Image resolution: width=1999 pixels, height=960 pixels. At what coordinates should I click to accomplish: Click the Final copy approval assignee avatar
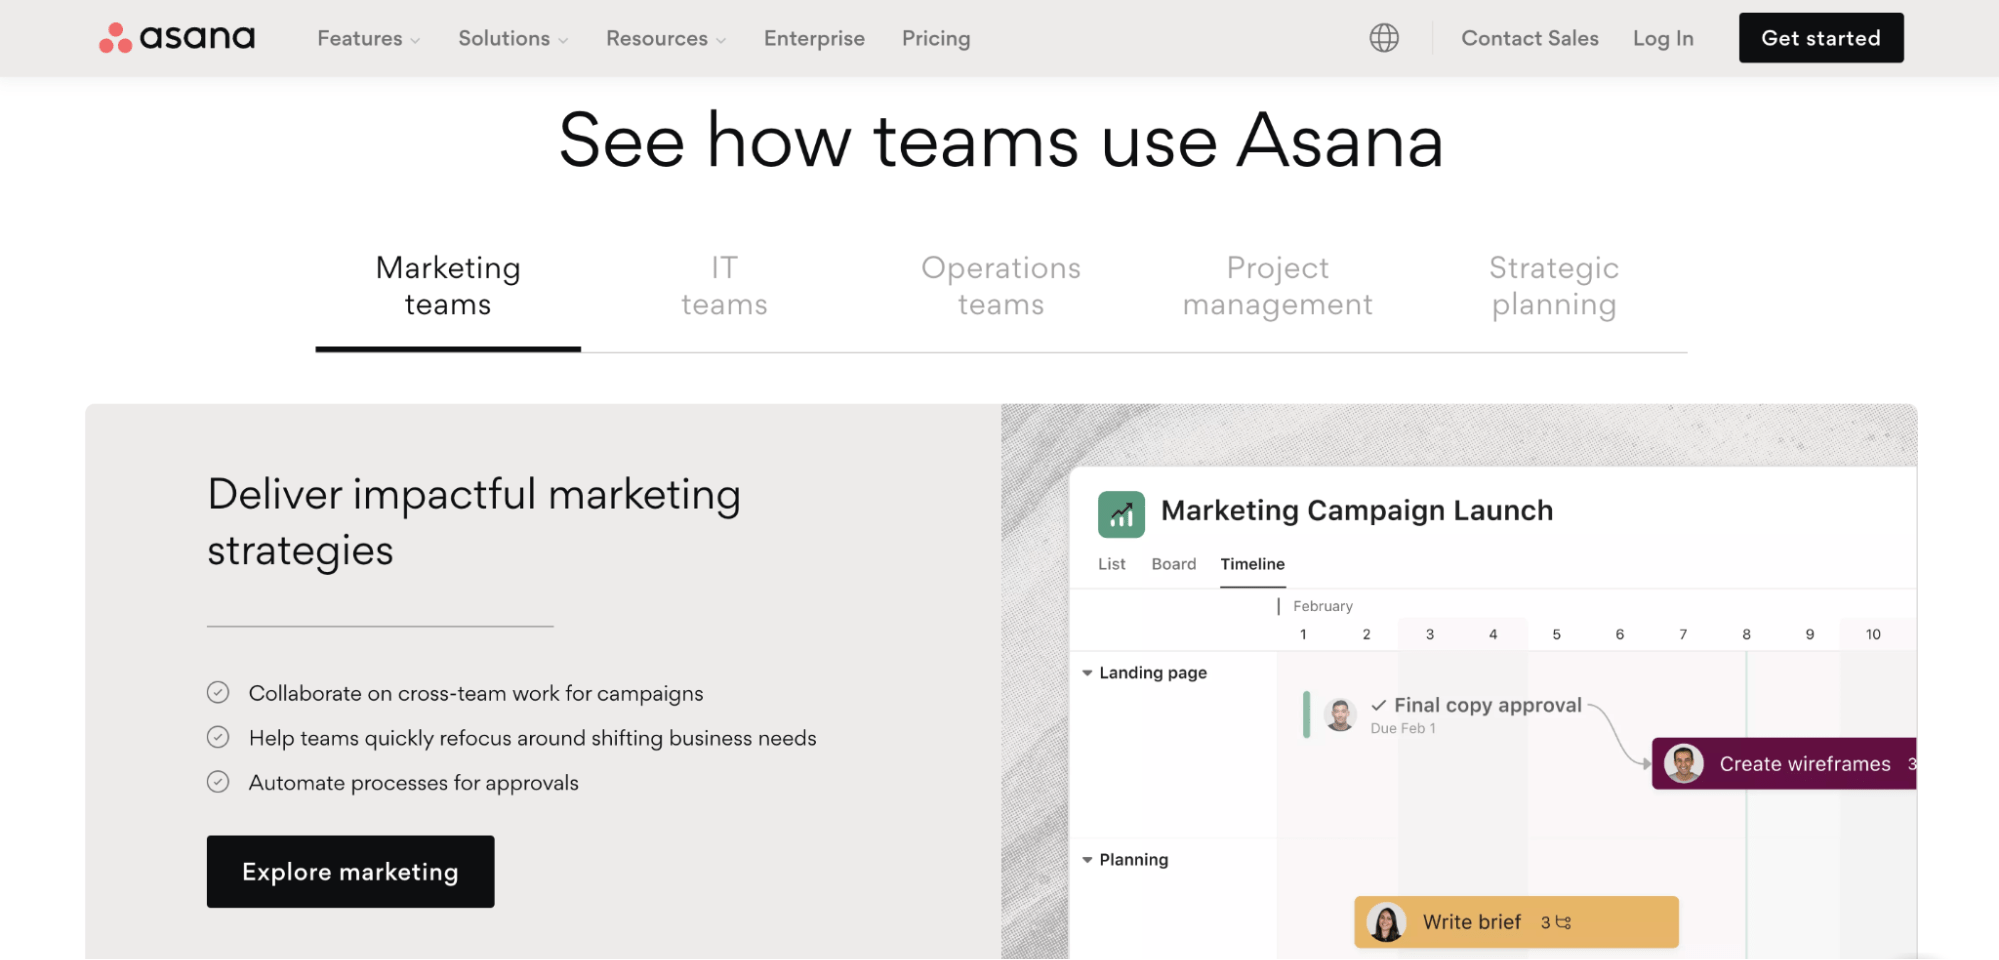pyautogui.click(x=1340, y=714)
